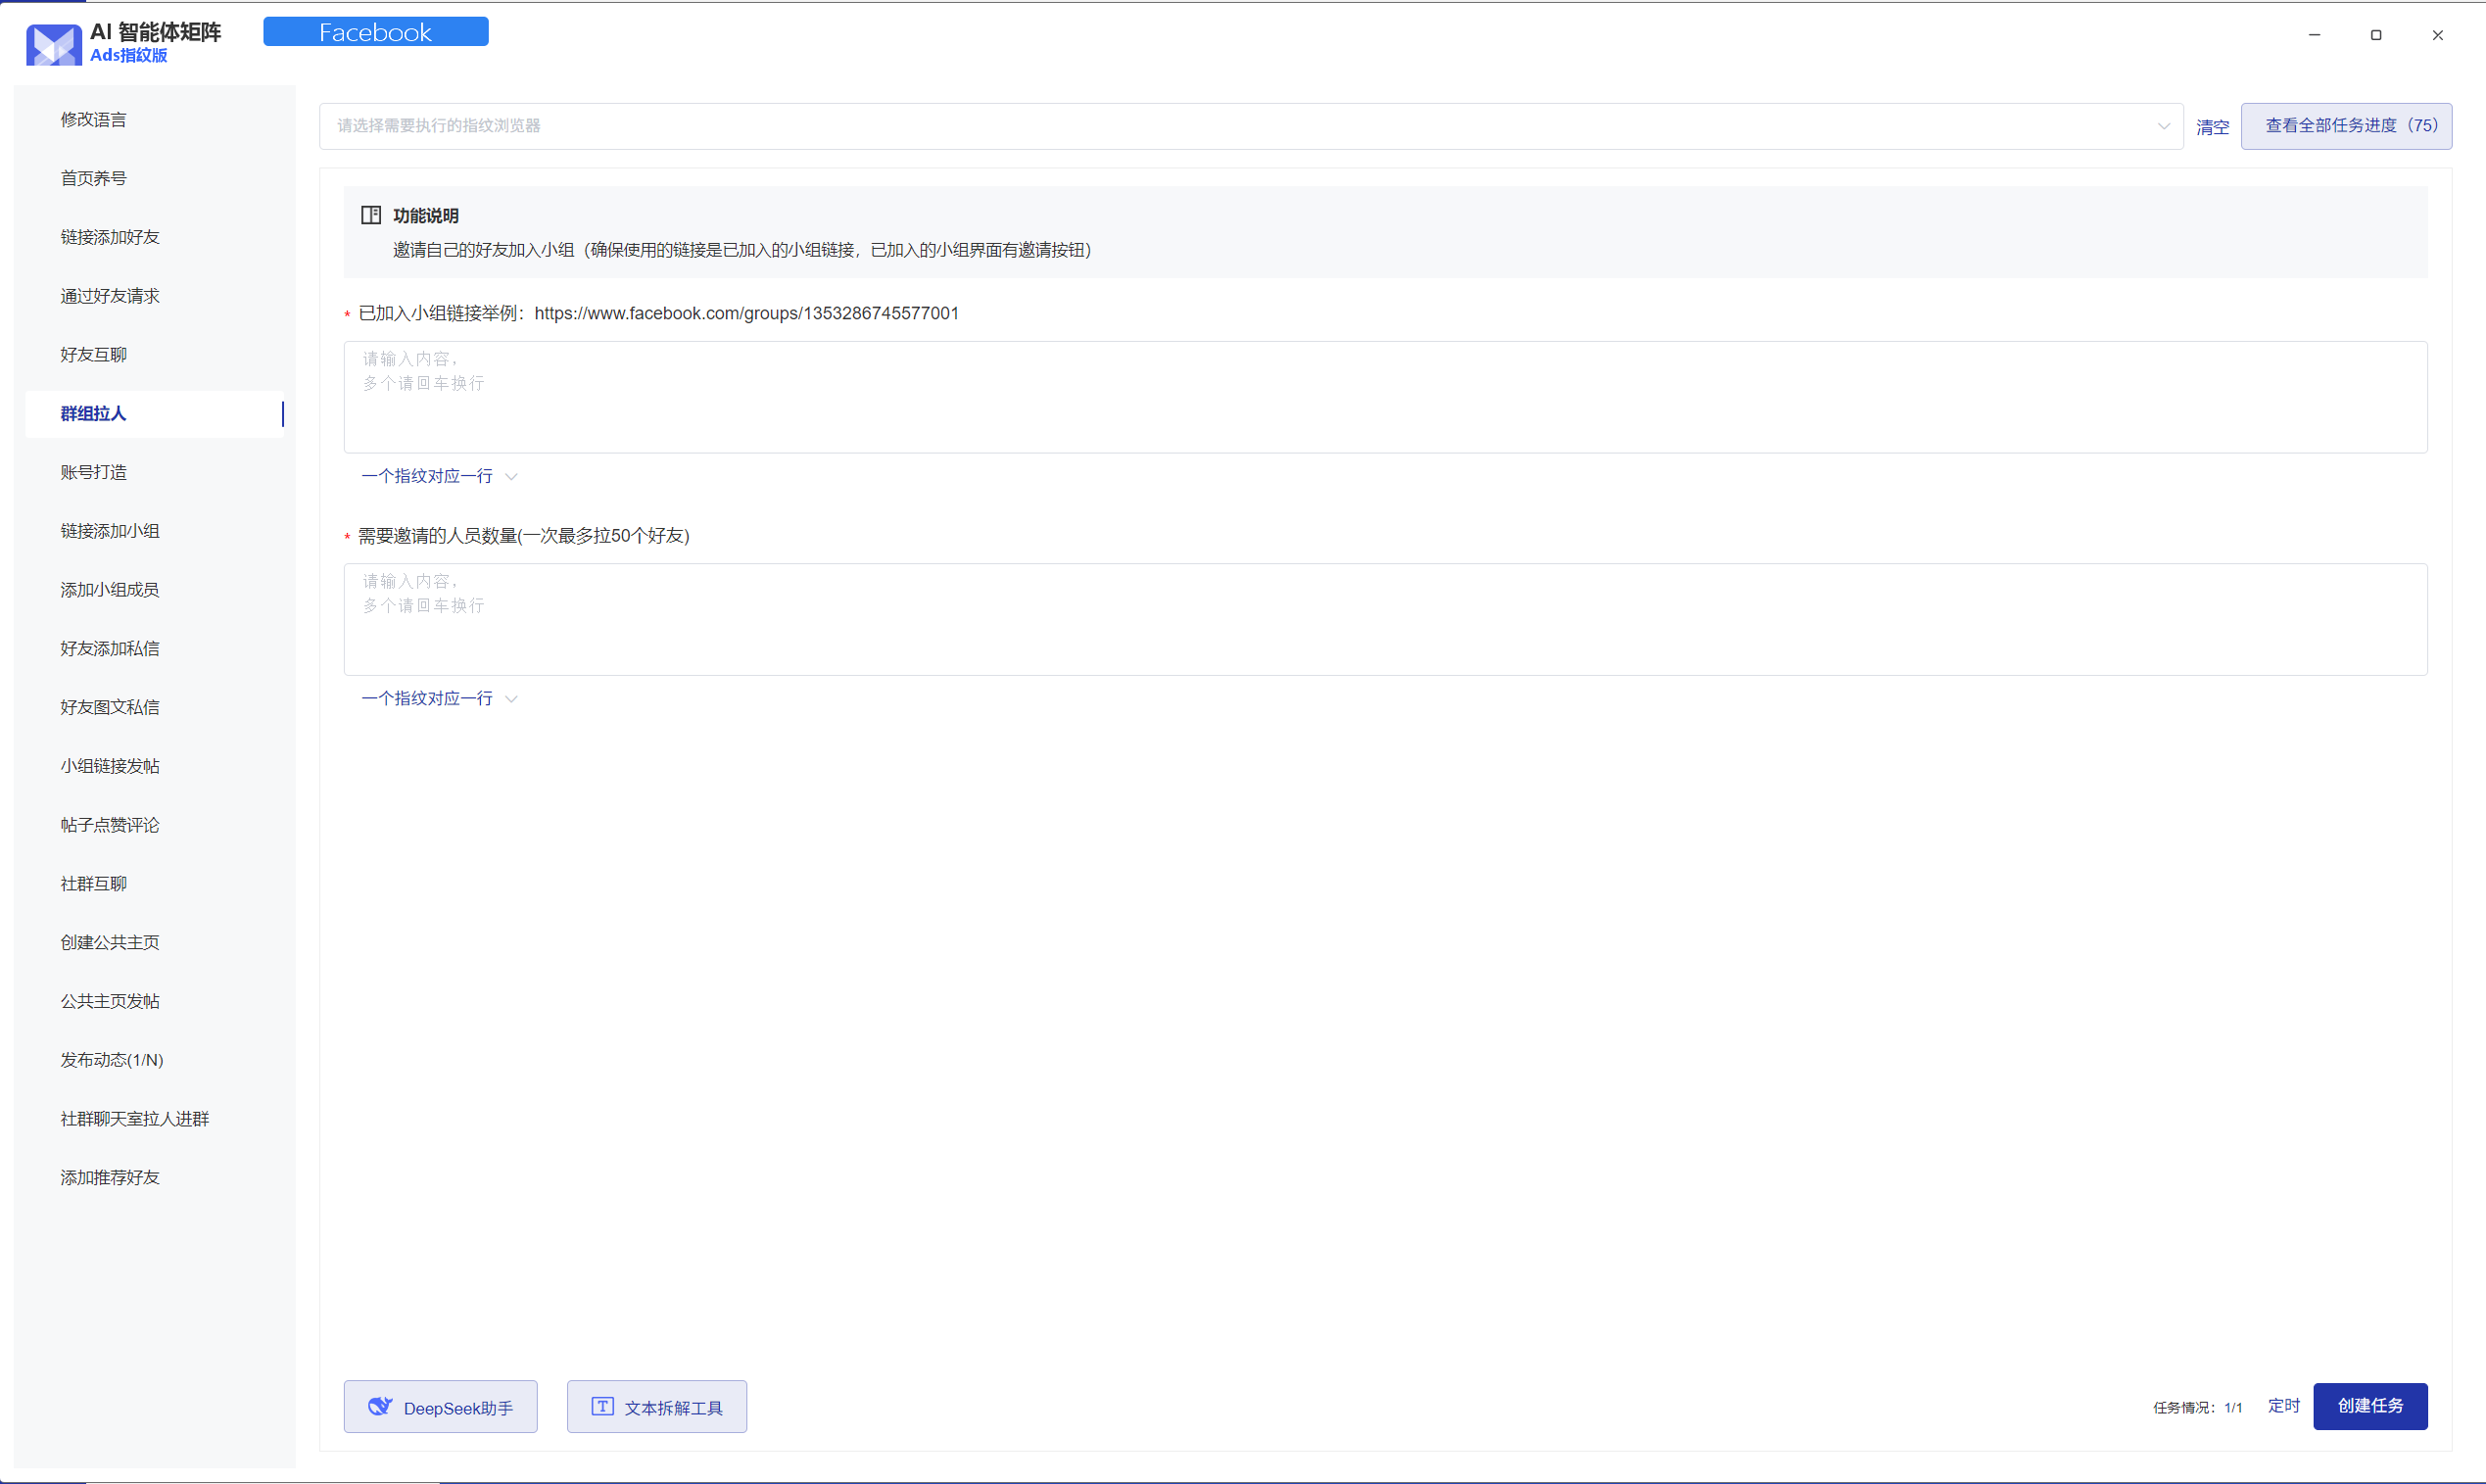Screen dimensions: 2486x1484
Task: Click 清空 to clear selected browsers
Action: click(x=2212, y=127)
